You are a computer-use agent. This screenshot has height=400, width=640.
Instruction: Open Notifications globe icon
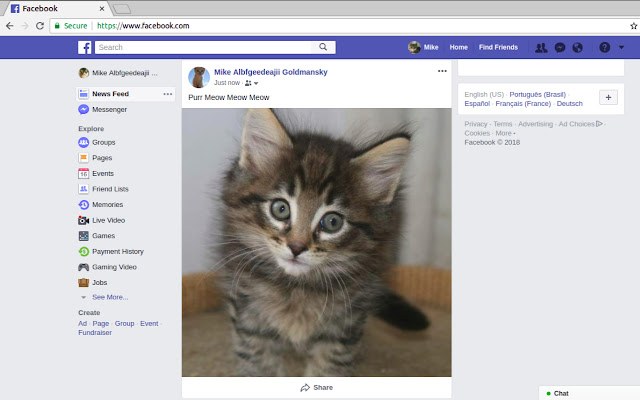(578, 47)
